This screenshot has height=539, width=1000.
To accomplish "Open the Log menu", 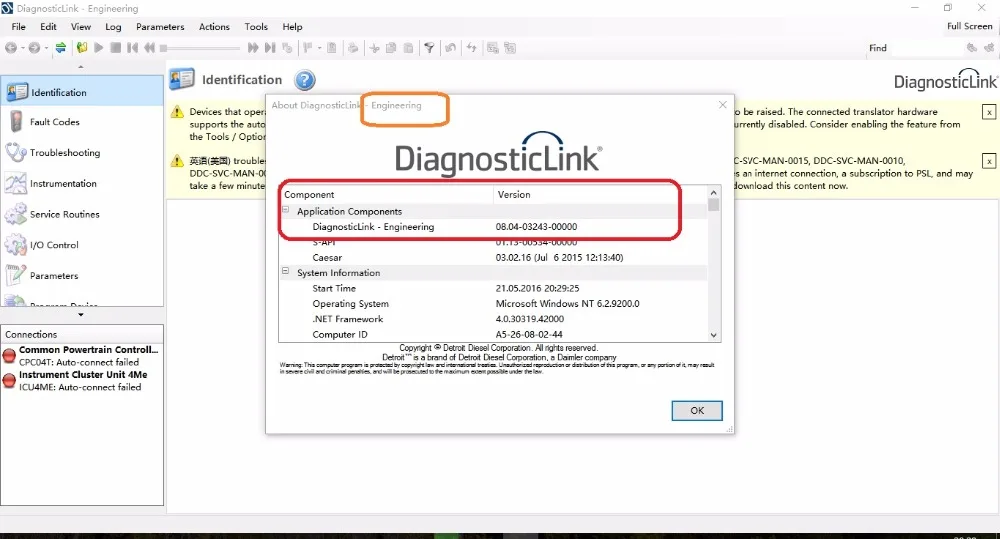I will [x=113, y=27].
